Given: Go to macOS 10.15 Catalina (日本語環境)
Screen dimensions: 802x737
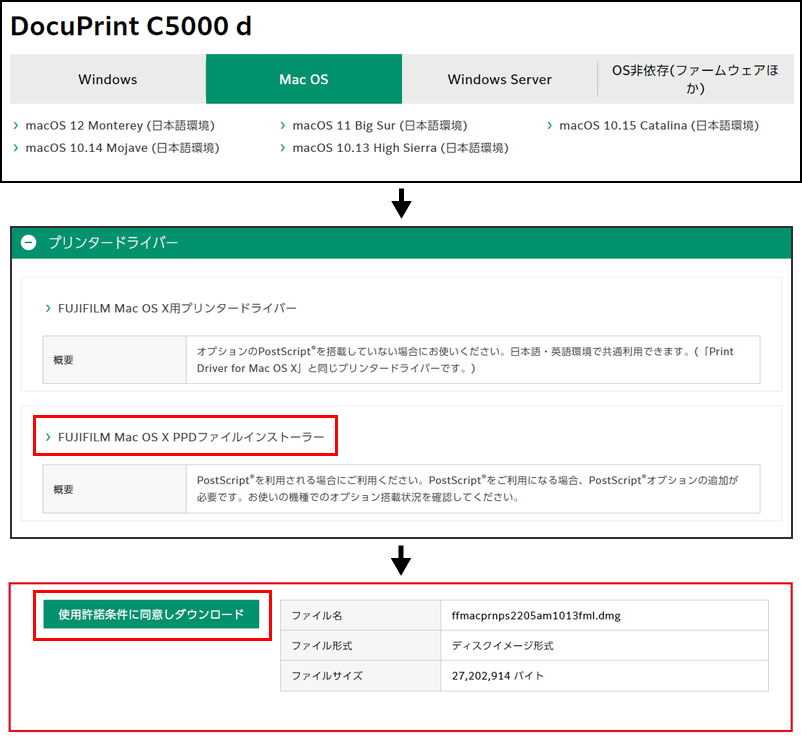Looking at the screenshot, I should [x=658, y=126].
